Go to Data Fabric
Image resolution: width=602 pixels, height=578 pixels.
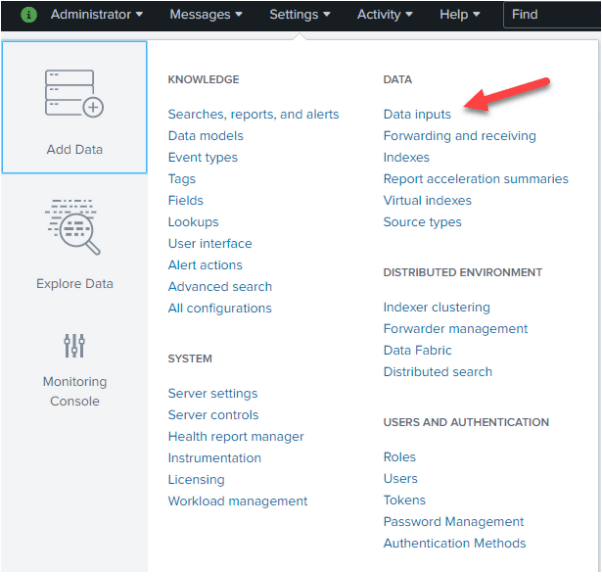[x=417, y=351]
